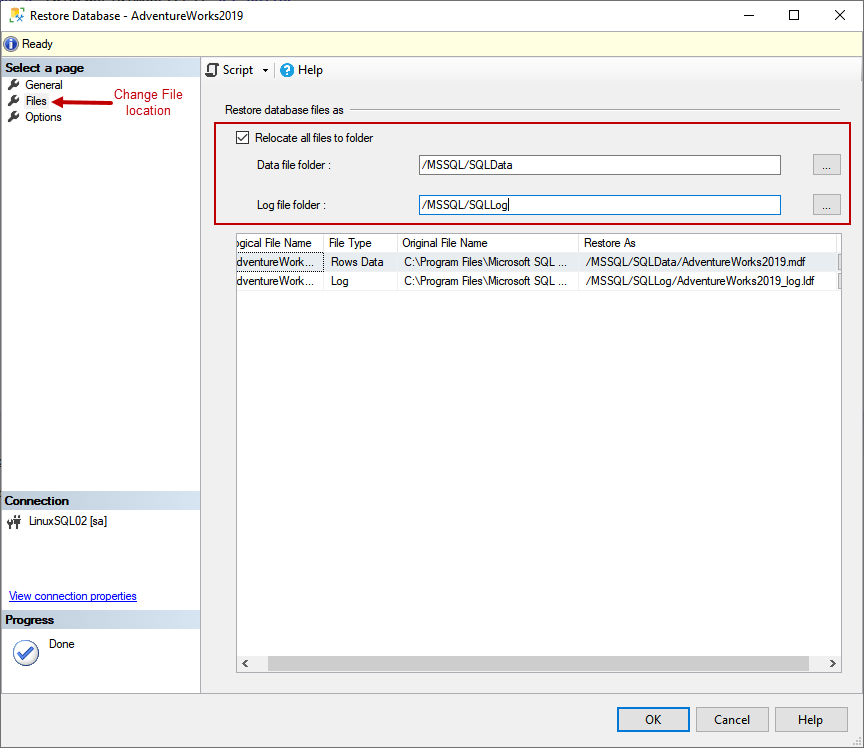Click logical file name in Rows Data row

pyautogui.click(x=280, y=262)
